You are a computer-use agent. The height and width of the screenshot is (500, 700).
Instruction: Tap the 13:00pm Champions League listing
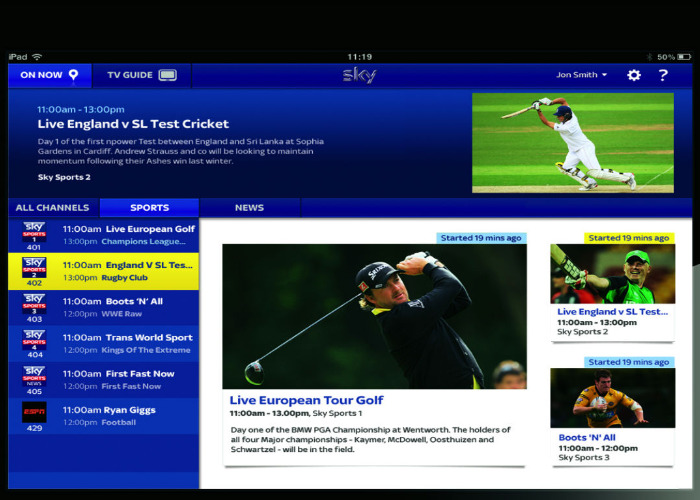coord(124,242)
